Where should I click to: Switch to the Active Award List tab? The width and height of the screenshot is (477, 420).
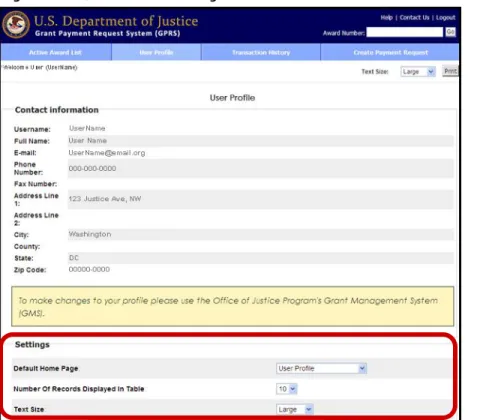click(x=55, y=52)
